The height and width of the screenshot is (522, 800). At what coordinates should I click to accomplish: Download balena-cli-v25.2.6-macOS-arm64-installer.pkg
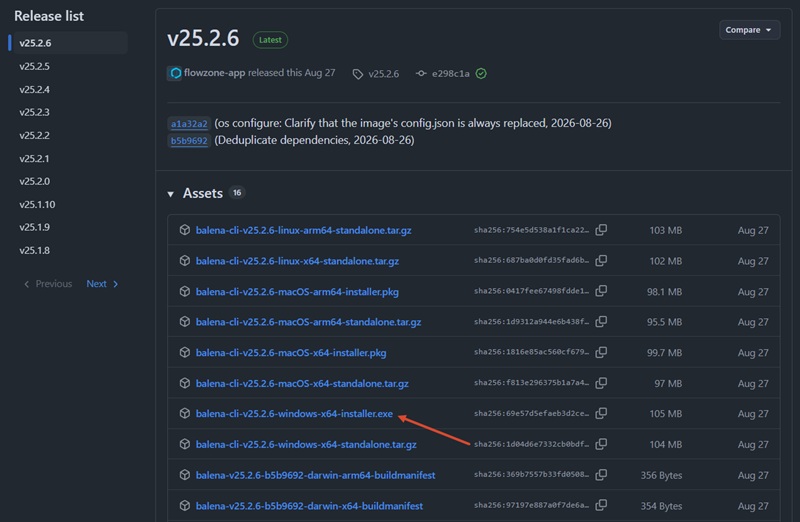click(297, 291)
